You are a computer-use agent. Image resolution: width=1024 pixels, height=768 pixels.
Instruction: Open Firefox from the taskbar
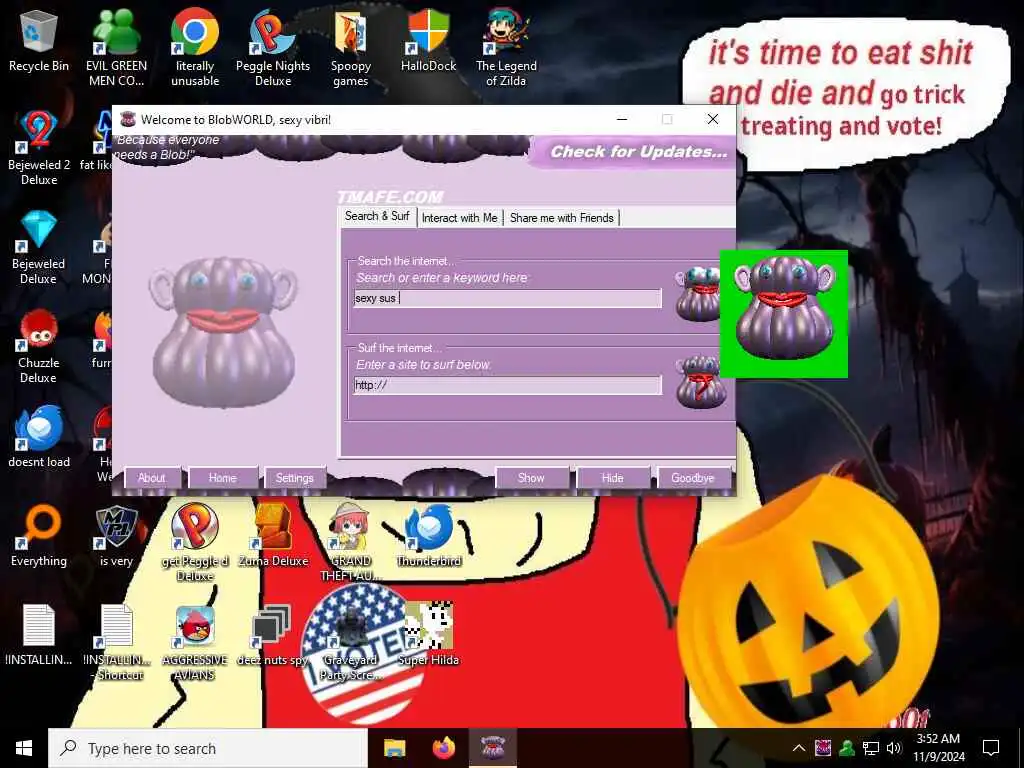[444, 748]
